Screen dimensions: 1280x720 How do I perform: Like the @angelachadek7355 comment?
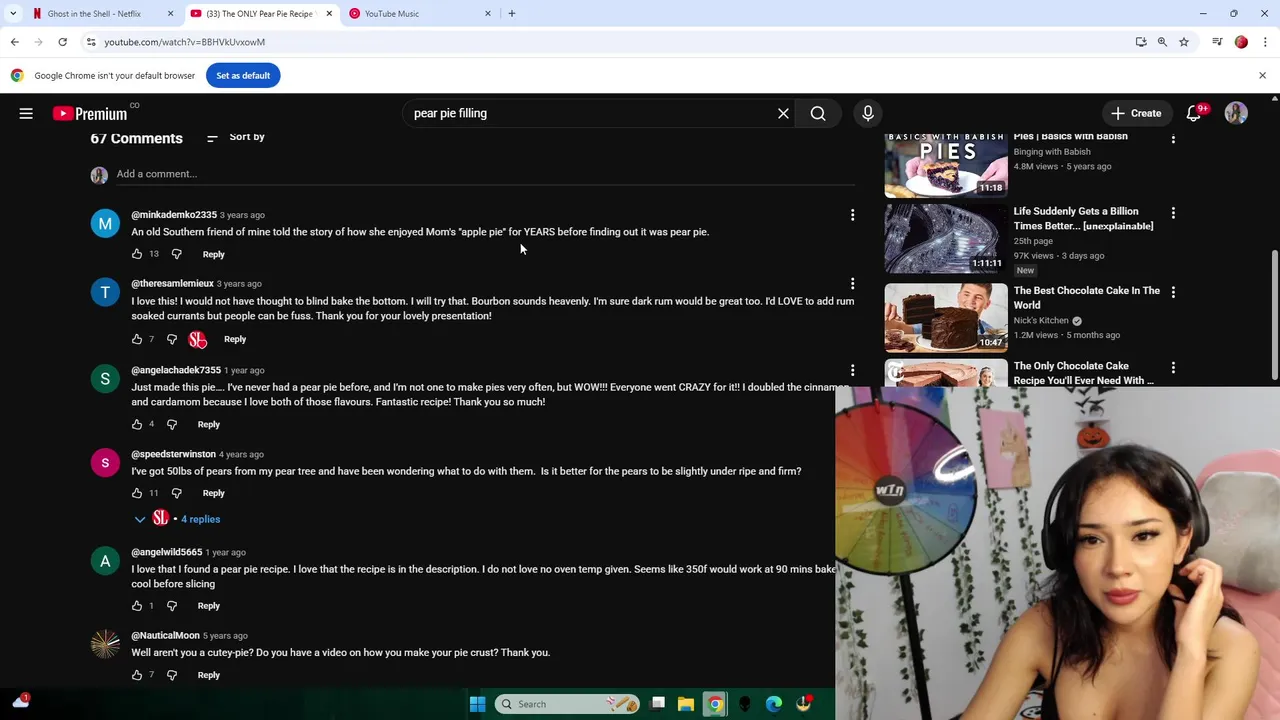point(137,424)
